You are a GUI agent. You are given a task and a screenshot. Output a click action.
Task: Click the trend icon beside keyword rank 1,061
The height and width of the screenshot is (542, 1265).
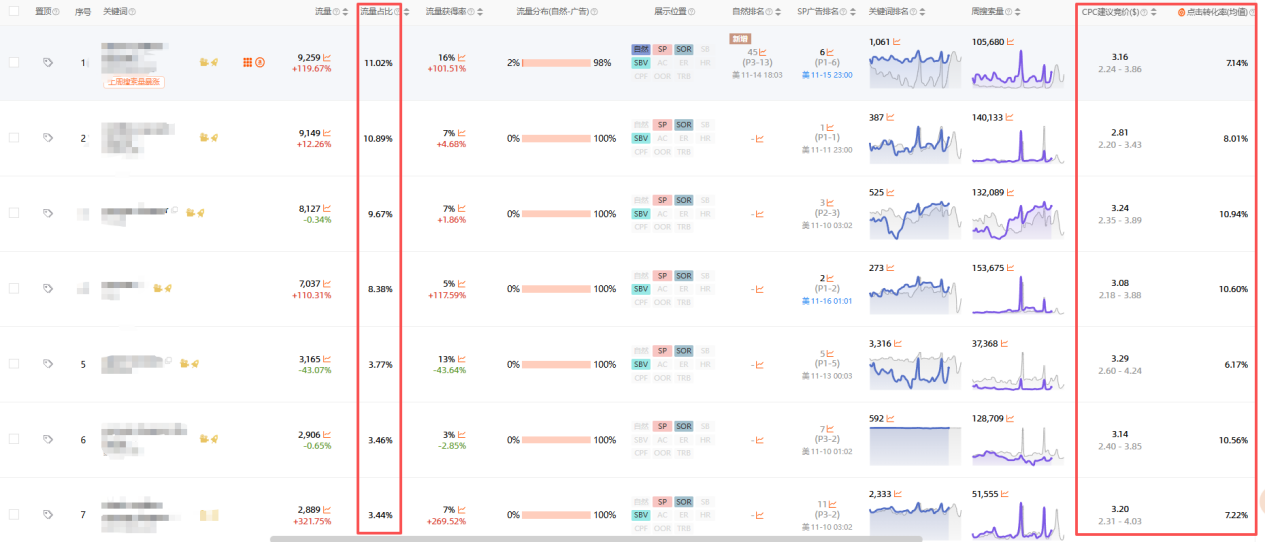896,42
